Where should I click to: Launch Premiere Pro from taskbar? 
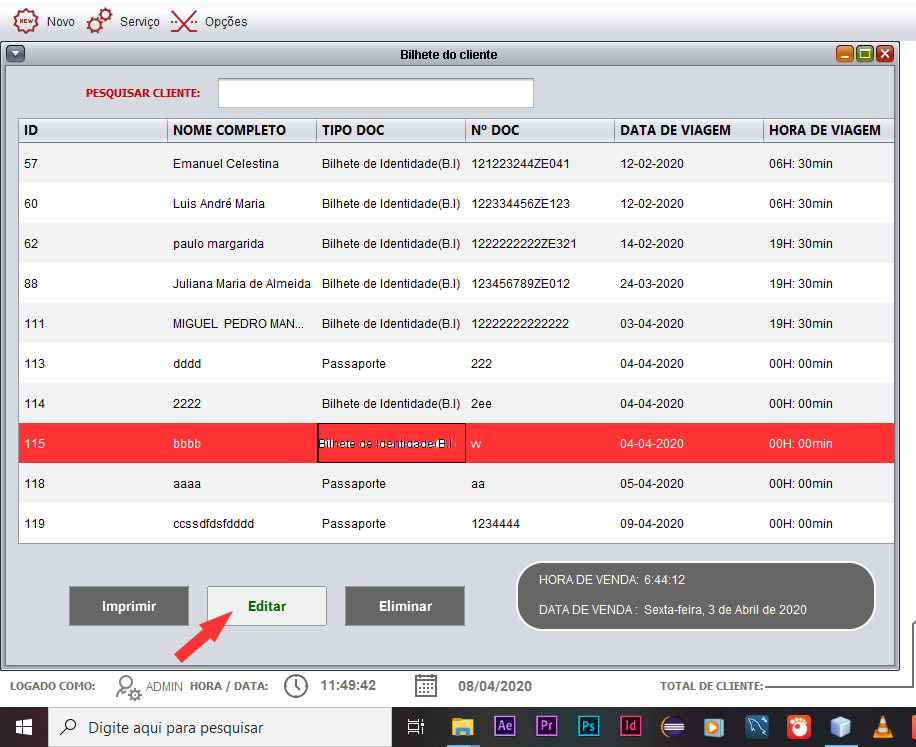pos(547,726)
